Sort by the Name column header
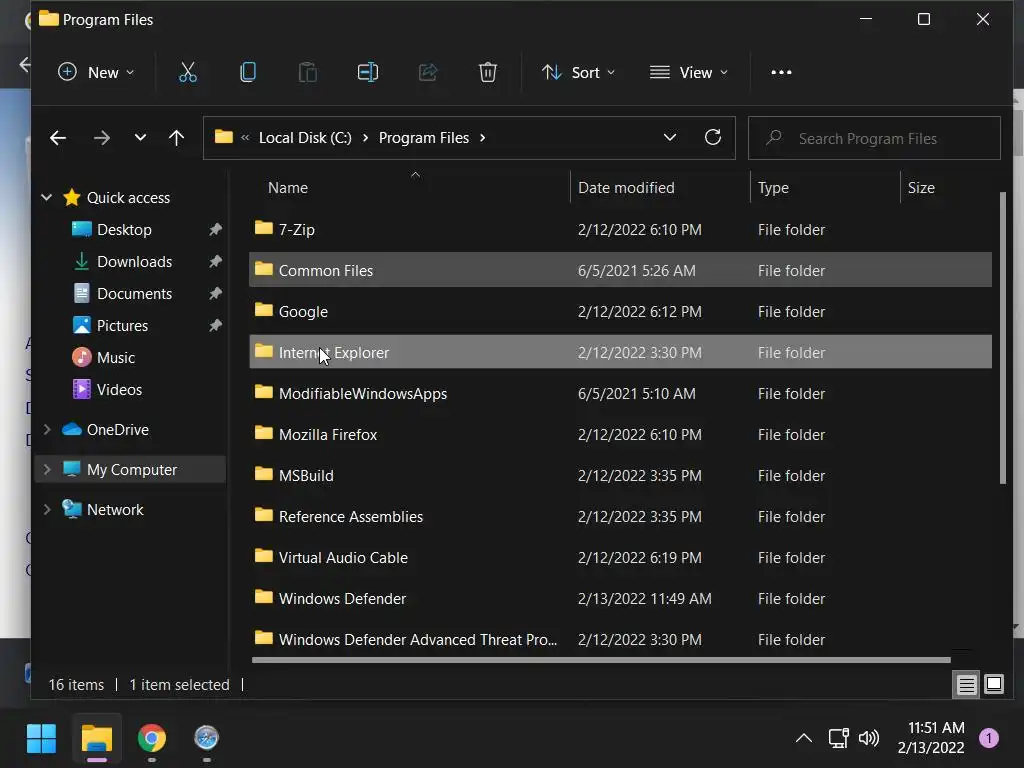This screenshot has width=1024, height=768. (288, 187)
